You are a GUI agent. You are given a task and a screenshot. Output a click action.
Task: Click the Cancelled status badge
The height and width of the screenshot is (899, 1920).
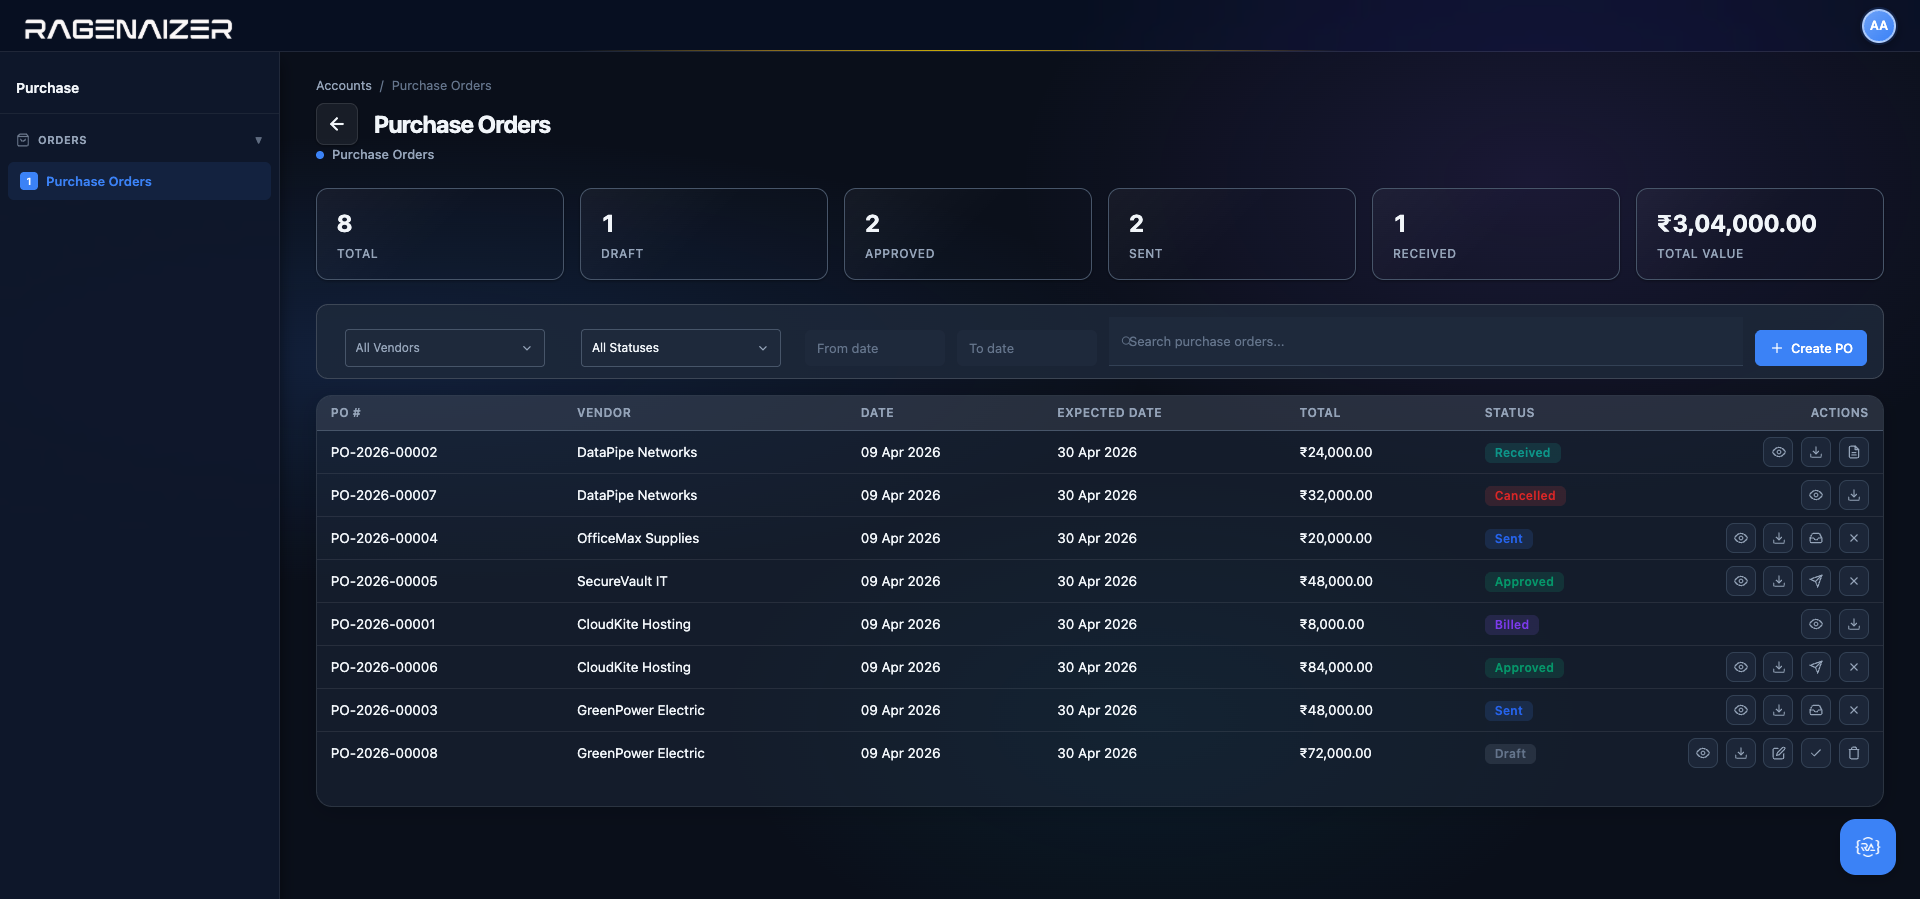[x=1525, y=496]
